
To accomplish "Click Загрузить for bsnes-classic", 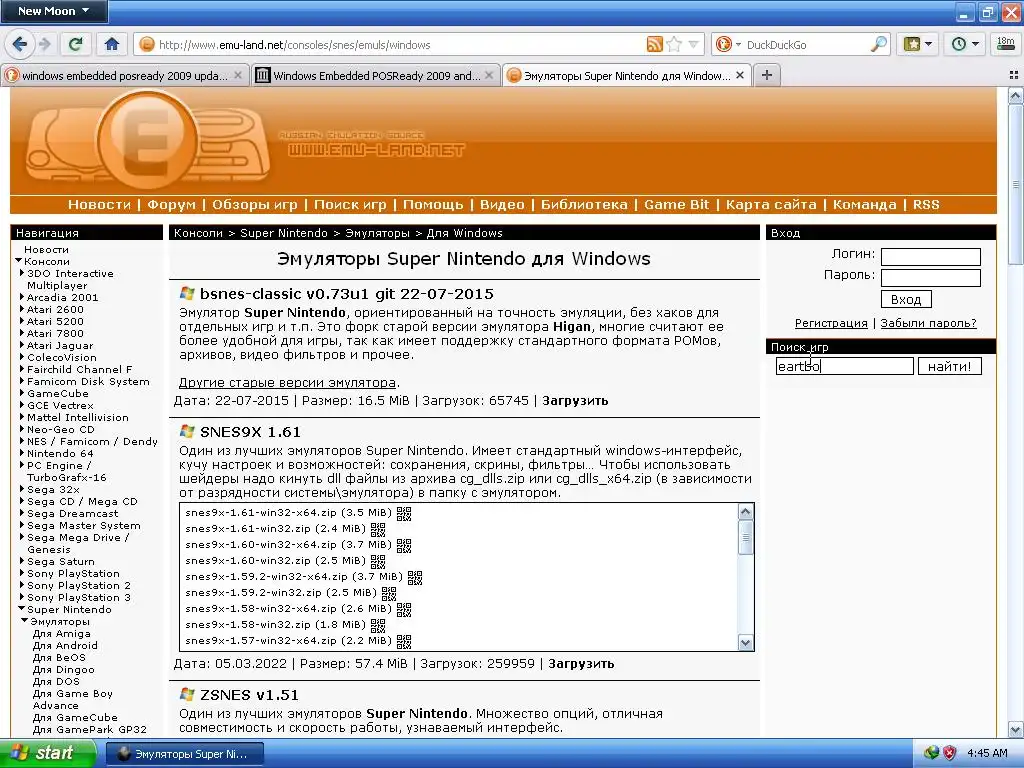I will pos(575,401).
